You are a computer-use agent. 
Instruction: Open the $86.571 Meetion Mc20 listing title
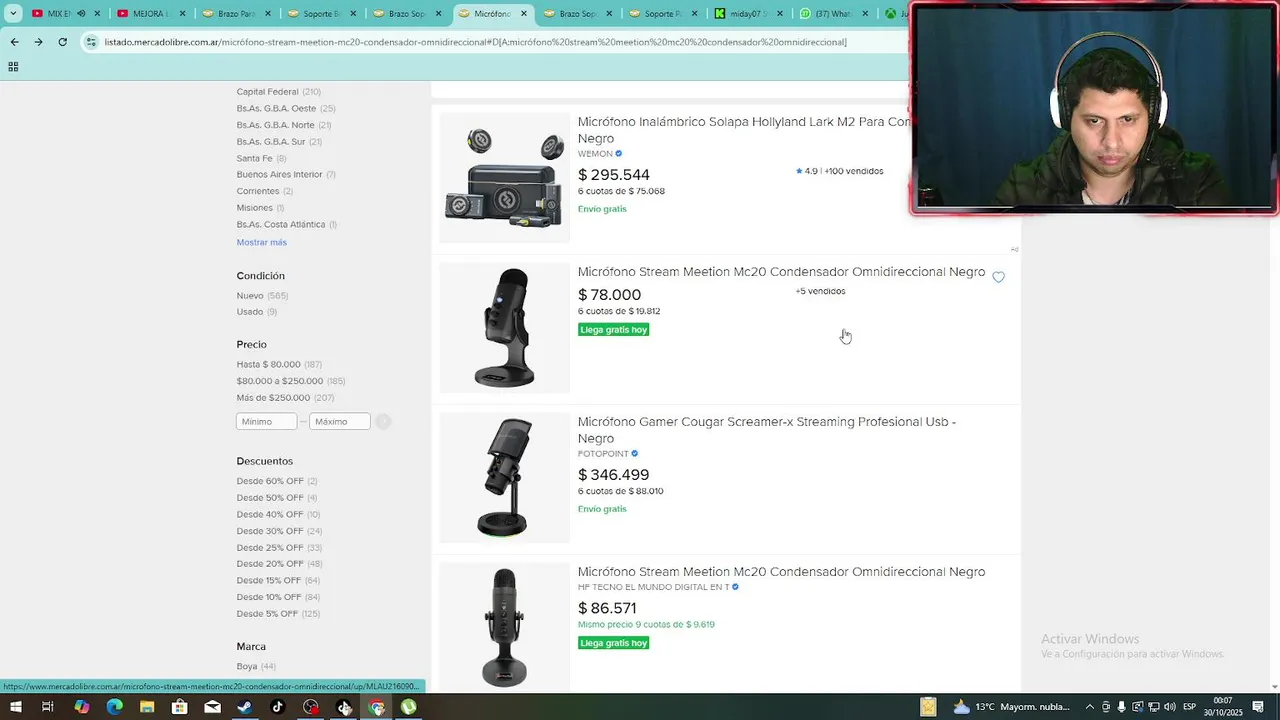point(781,572)
